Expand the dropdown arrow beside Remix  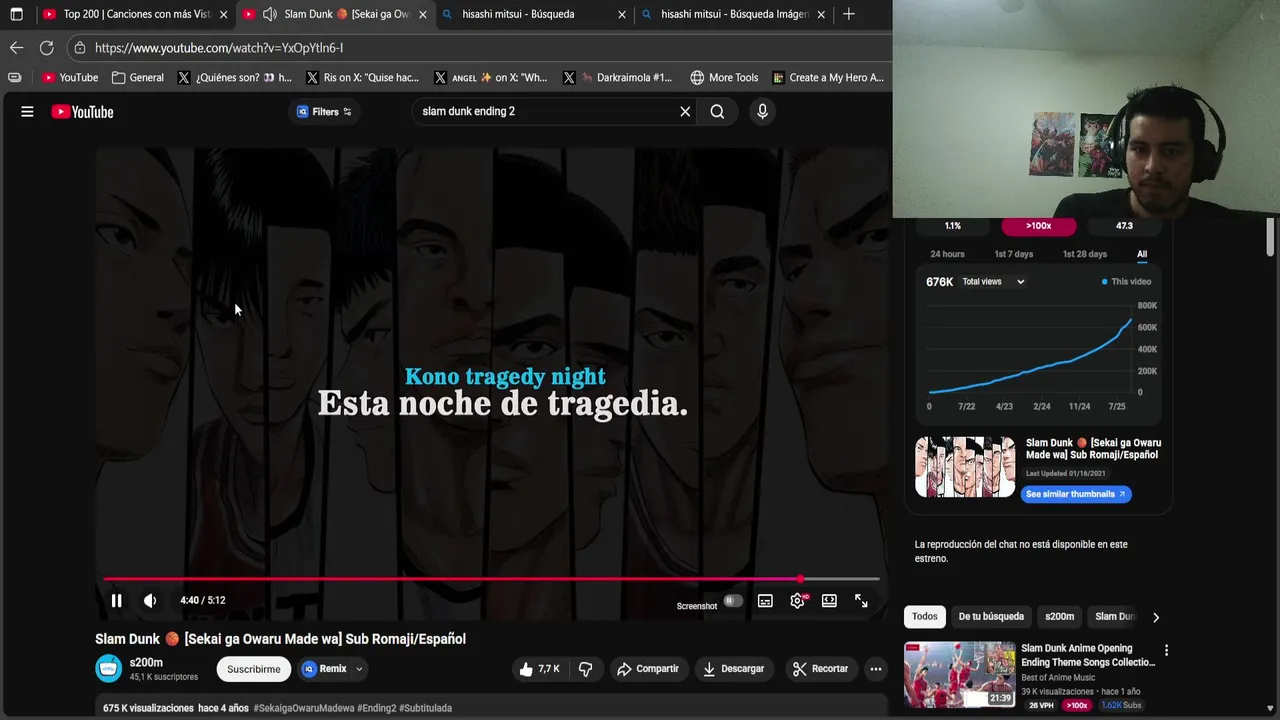point(359,669)
